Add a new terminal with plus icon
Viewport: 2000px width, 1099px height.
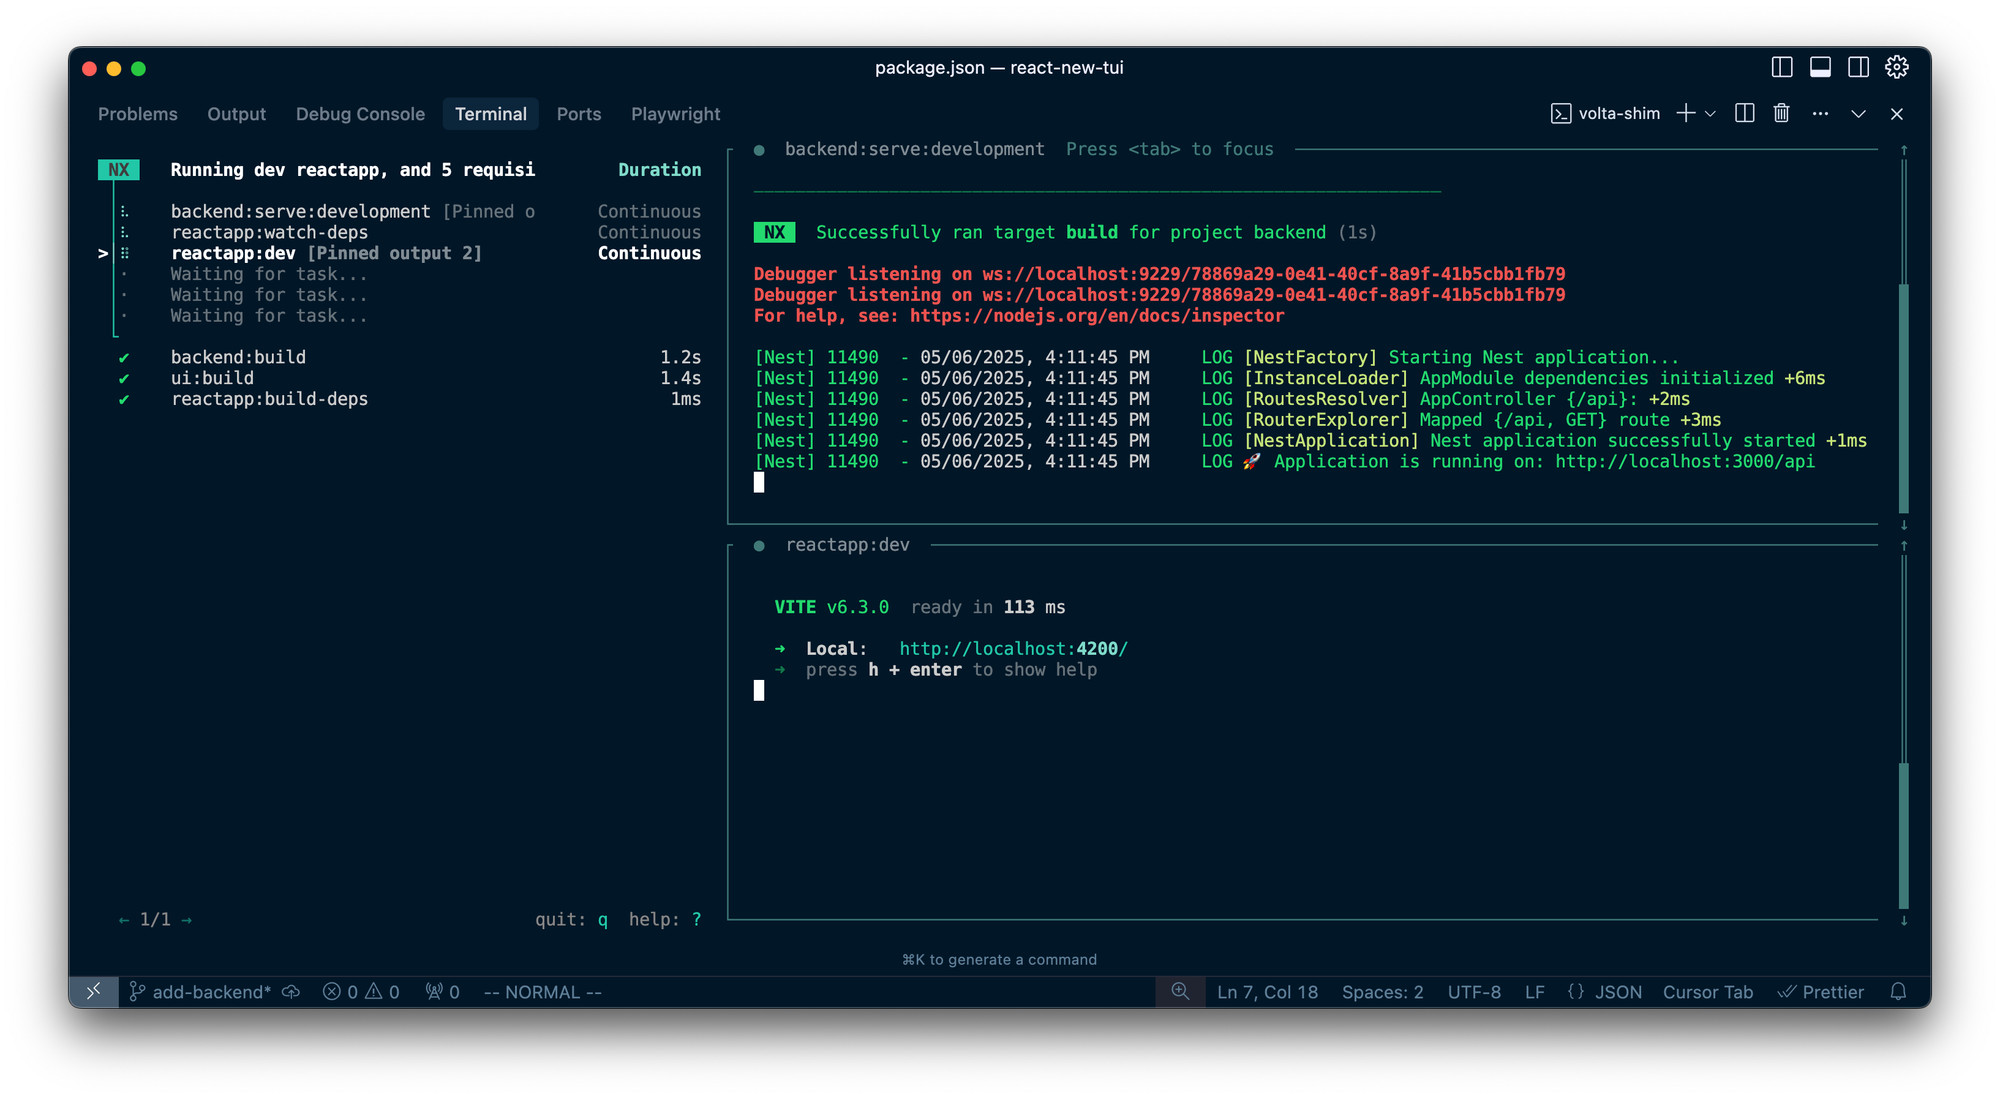pos(1686,114)
